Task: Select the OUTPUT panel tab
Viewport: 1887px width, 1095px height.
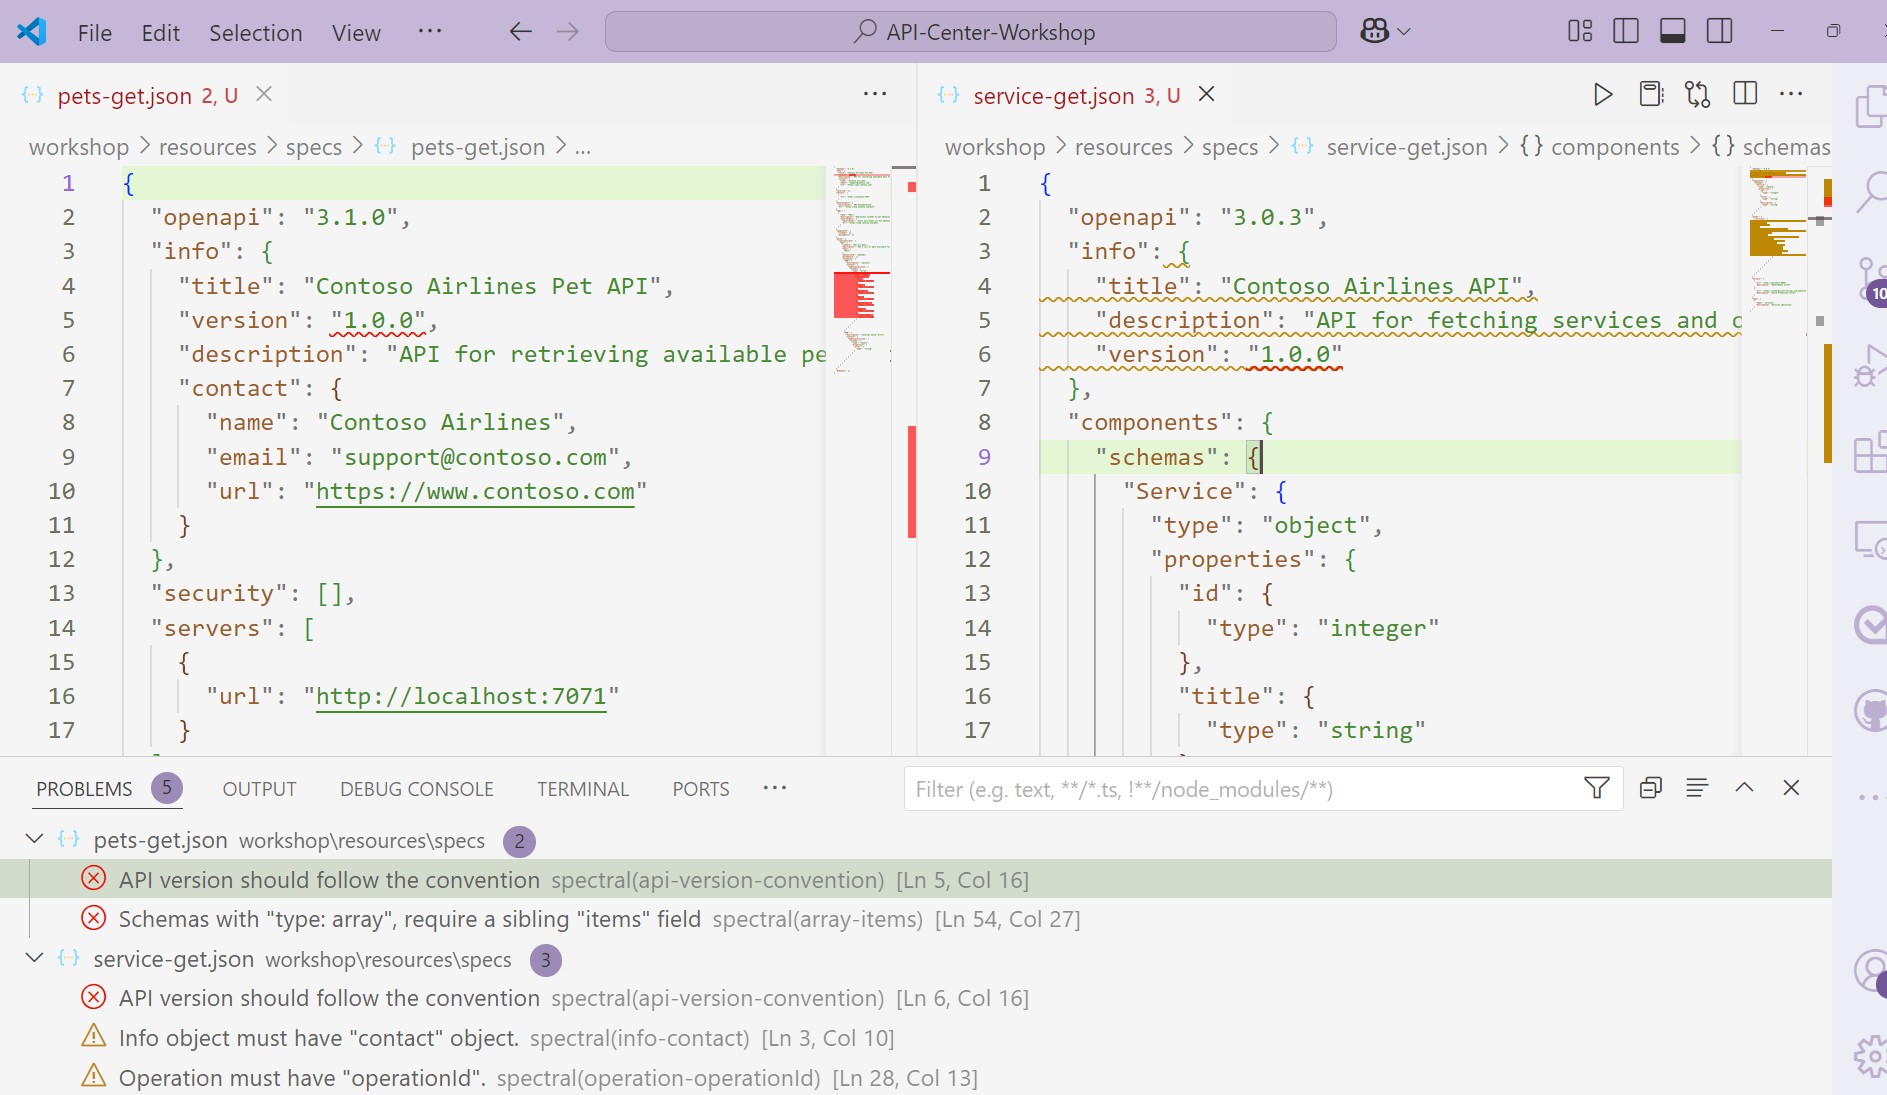Action: (x=259, y=789)
